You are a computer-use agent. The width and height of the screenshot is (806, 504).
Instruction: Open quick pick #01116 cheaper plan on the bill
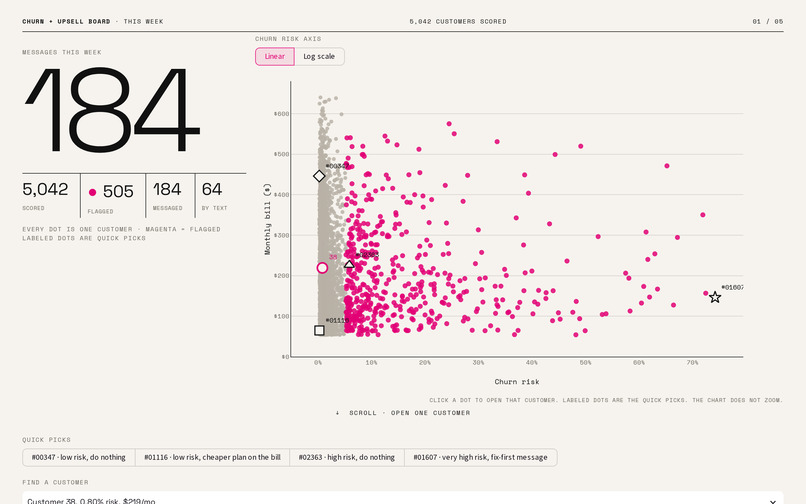(x=212, y=457)
